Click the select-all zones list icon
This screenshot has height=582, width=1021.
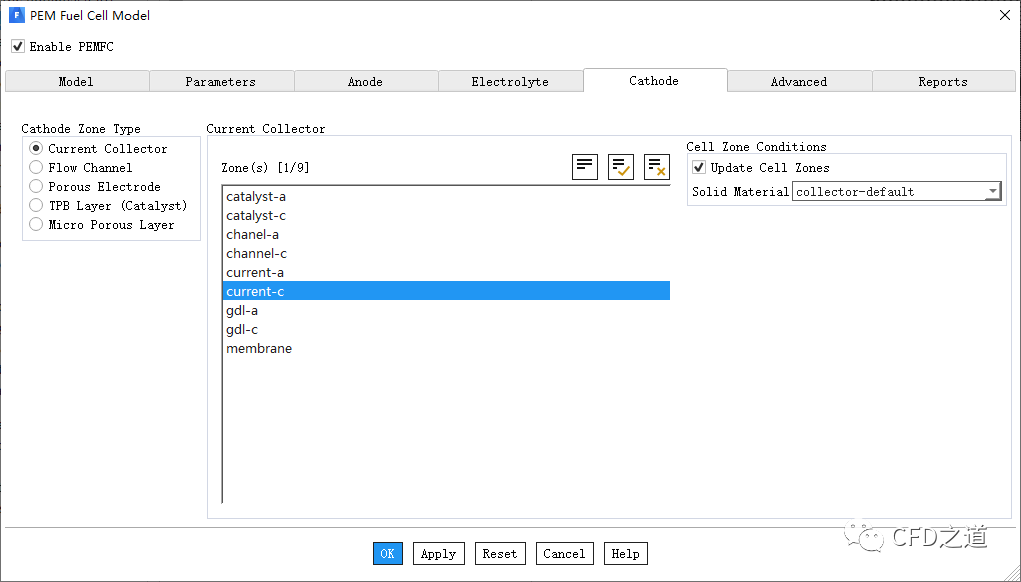point(585,167)
